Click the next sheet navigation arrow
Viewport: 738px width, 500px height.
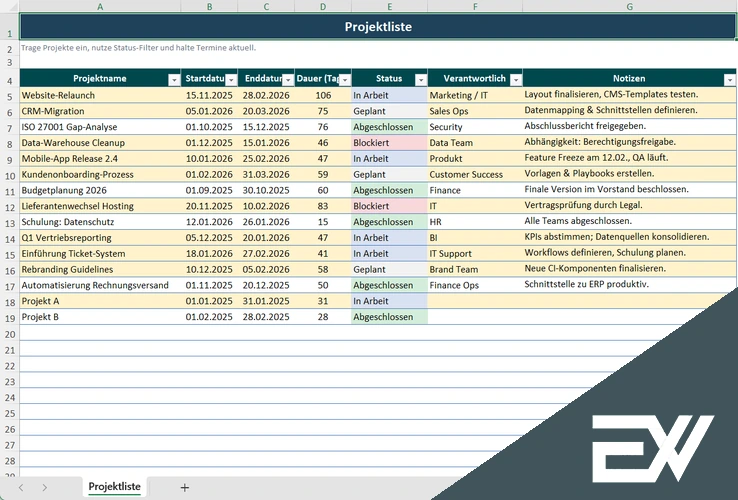coord(45,487)
